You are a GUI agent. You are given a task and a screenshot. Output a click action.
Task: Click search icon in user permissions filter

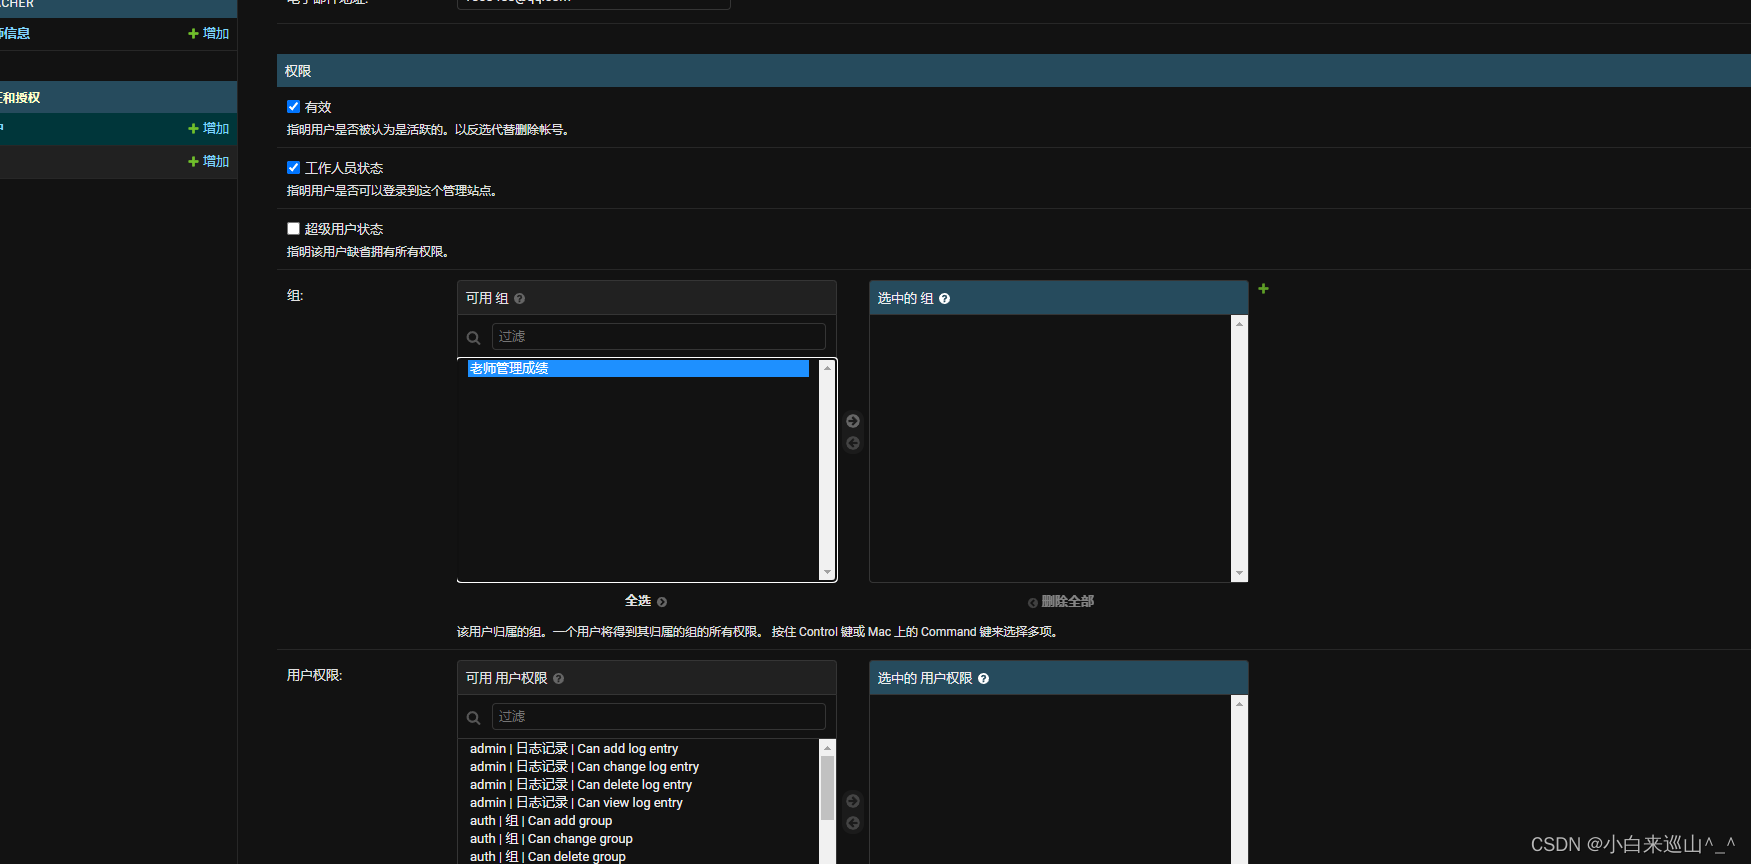(473, 717)
